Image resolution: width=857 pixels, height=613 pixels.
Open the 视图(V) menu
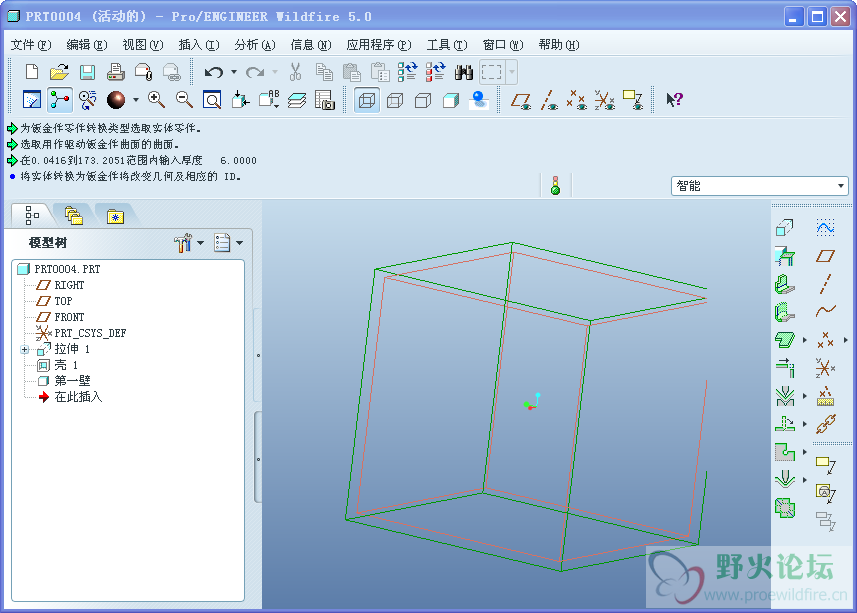click(143, 45)
